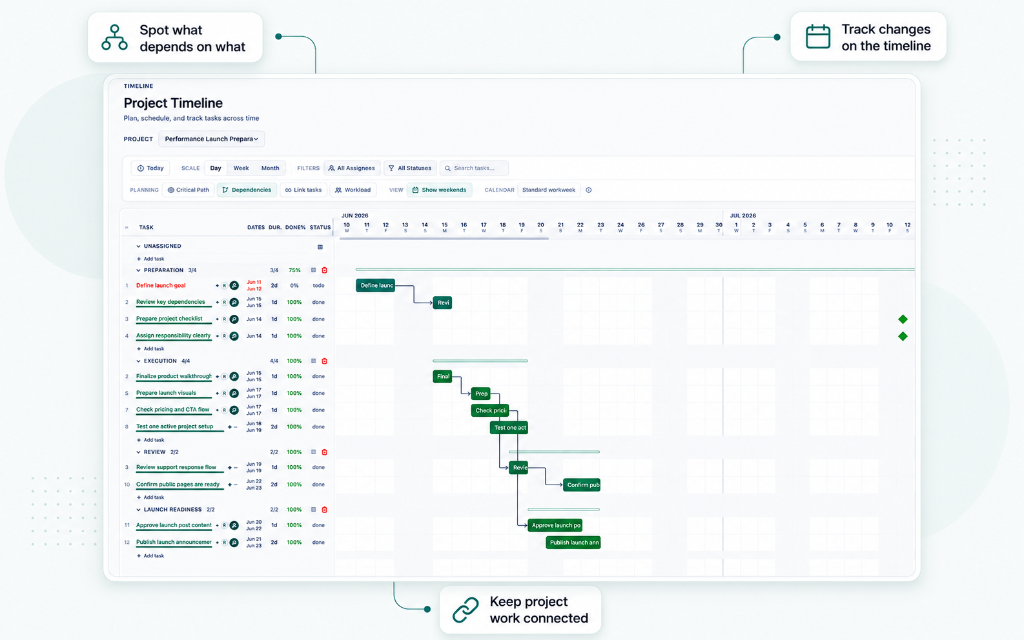Open the UNASSIGNED group's table icon
The image size is (1024, 640).
click(320, 247)
